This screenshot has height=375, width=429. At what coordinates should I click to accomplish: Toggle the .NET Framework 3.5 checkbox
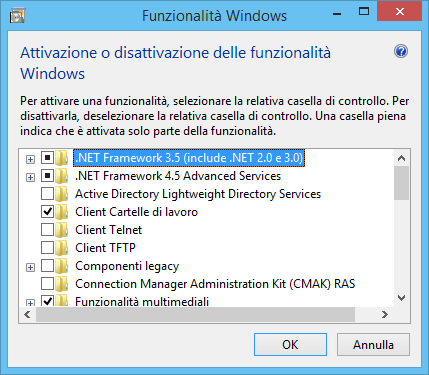coord(47,158)
